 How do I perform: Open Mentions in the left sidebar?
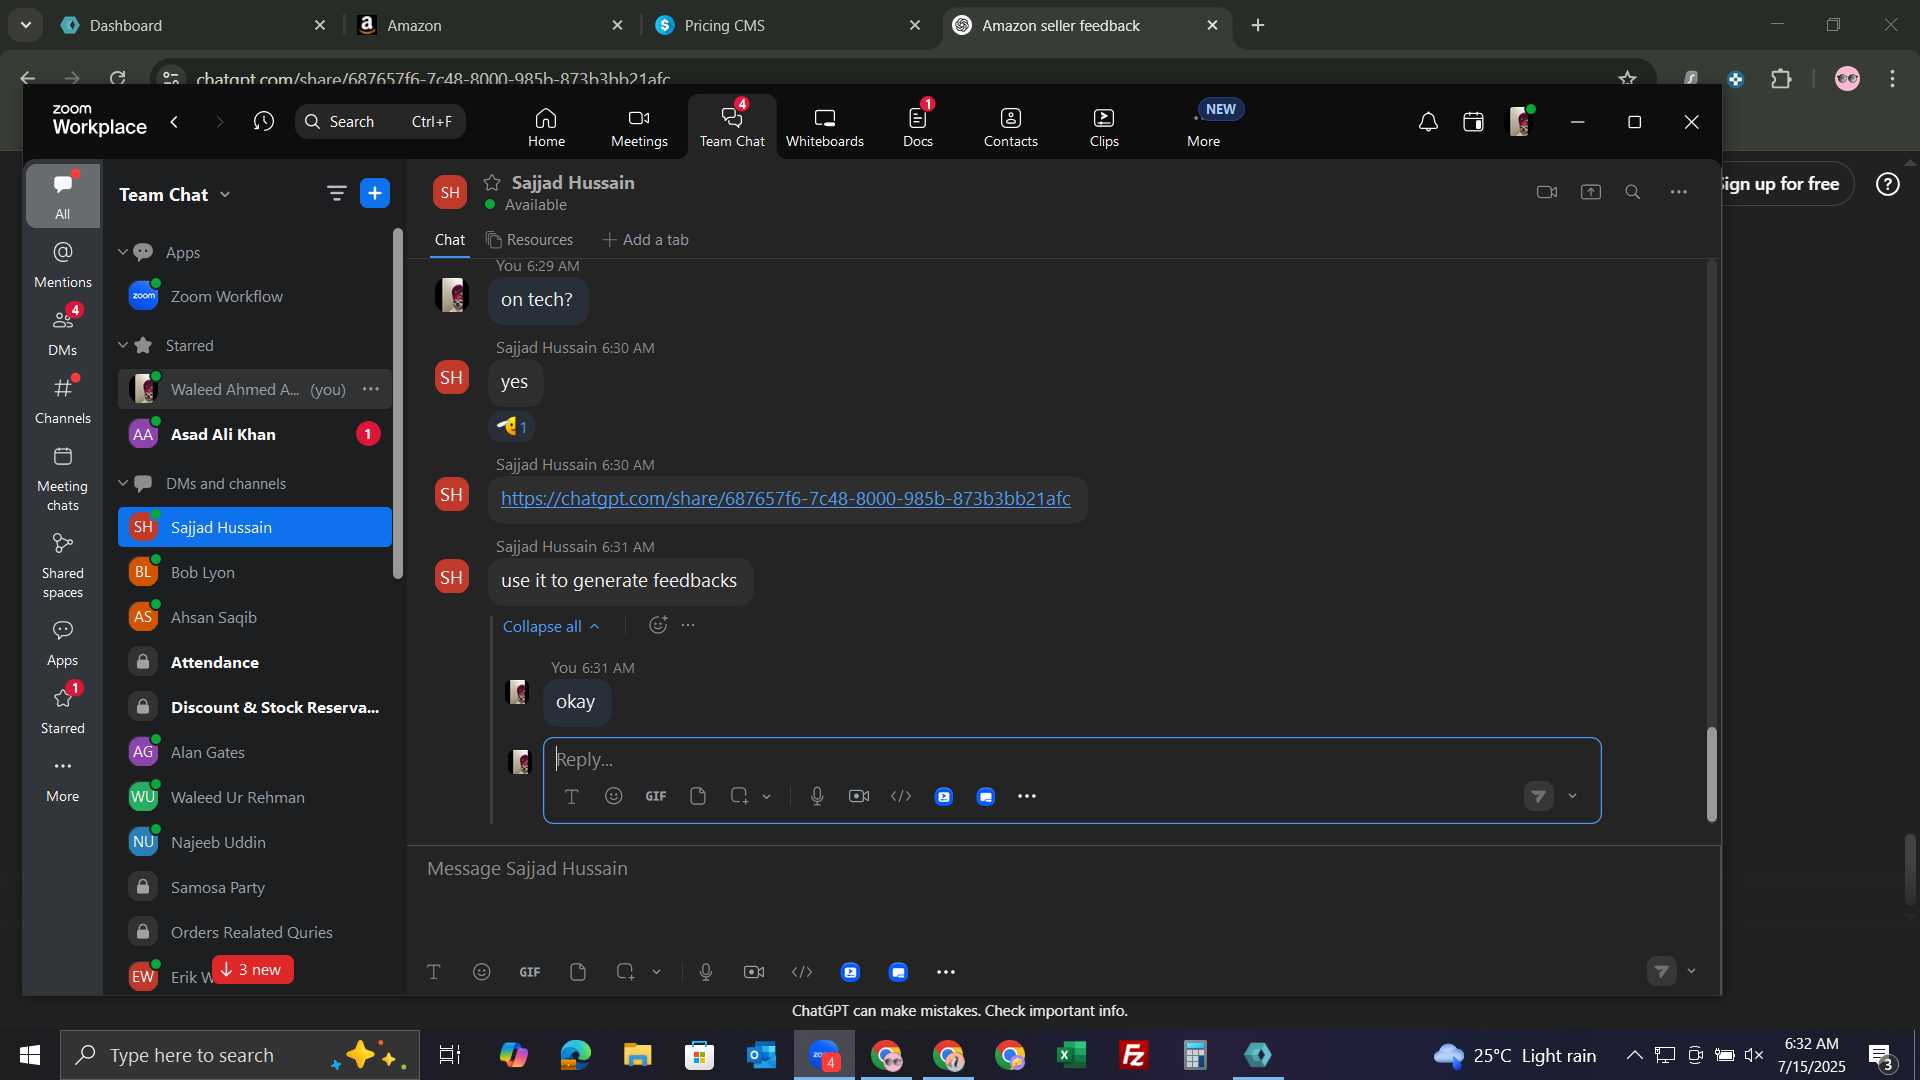pos(63,265)
